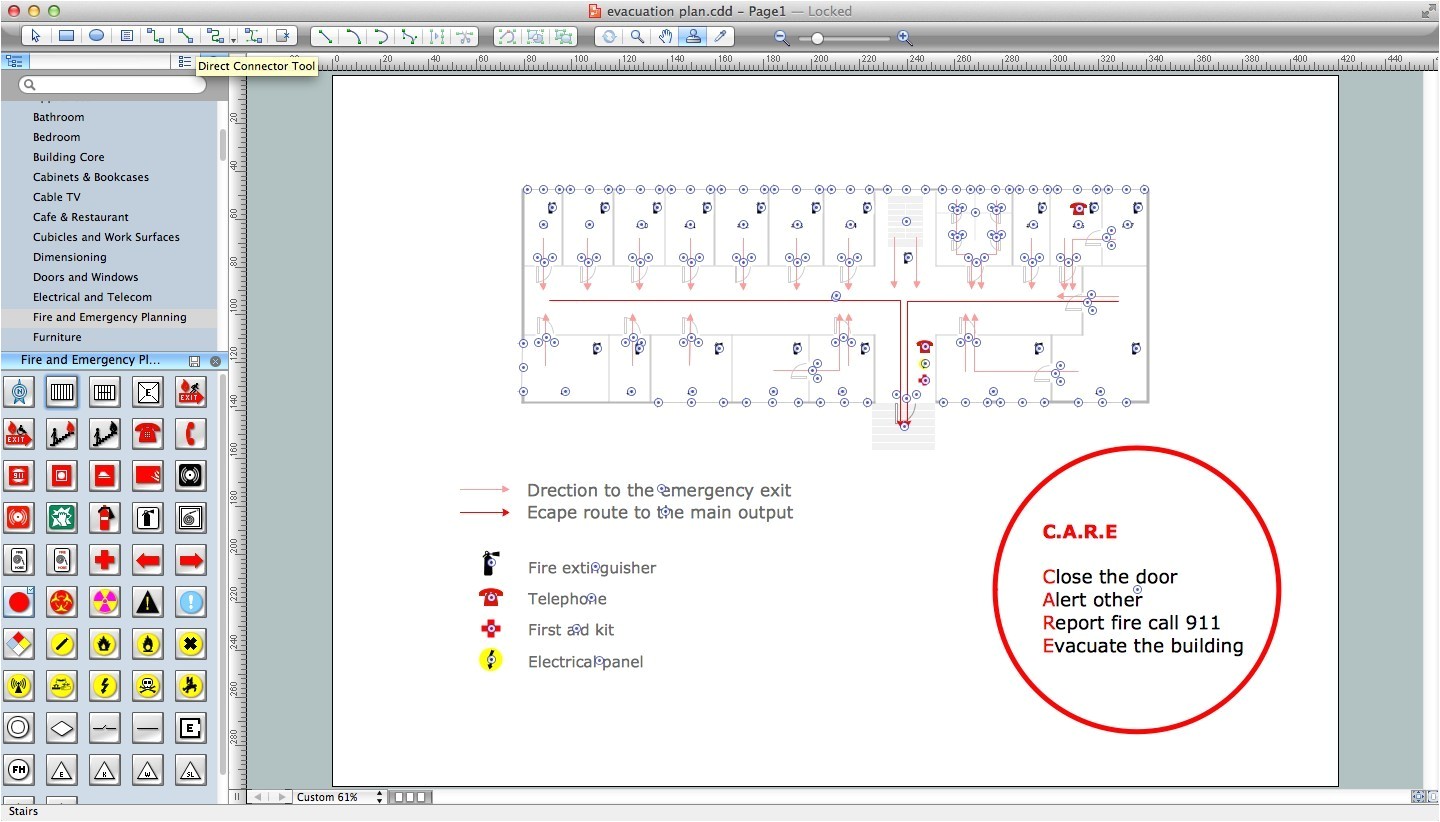The width and height of the screenshot is (1440, 822).
Task: Activate the hand pan tool
Action: point(665,37)
